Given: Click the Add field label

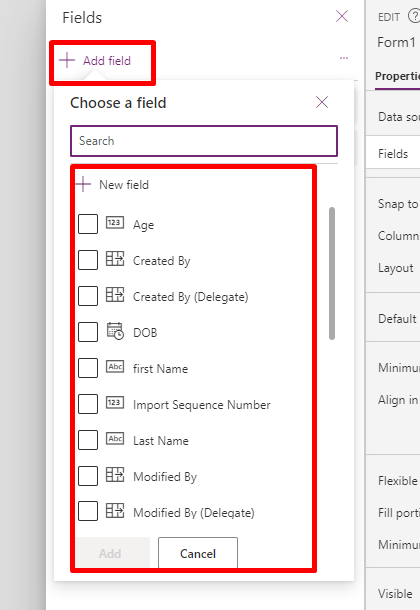Looking at the screenshot, I should pyautogui.click(x=107, y=61).
